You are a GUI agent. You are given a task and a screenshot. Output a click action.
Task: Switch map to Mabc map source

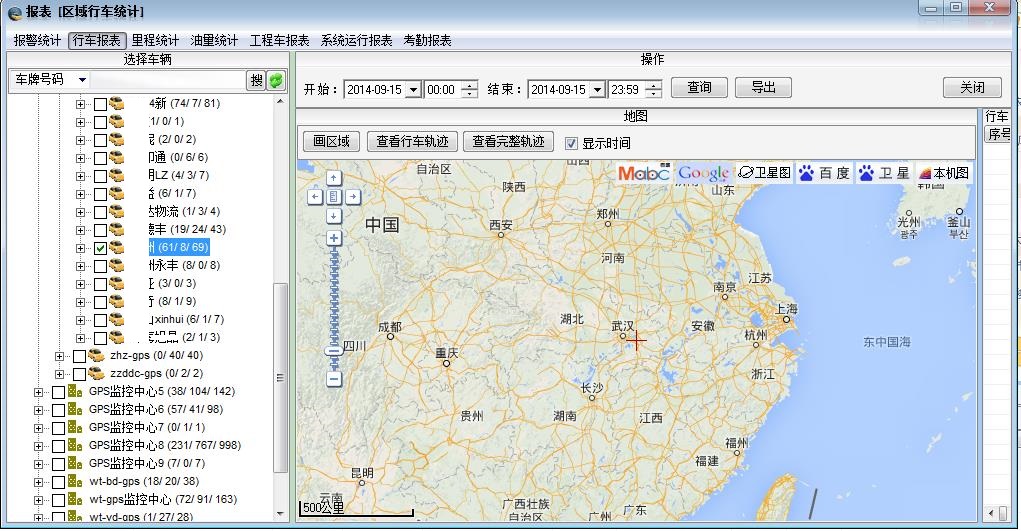643,173
